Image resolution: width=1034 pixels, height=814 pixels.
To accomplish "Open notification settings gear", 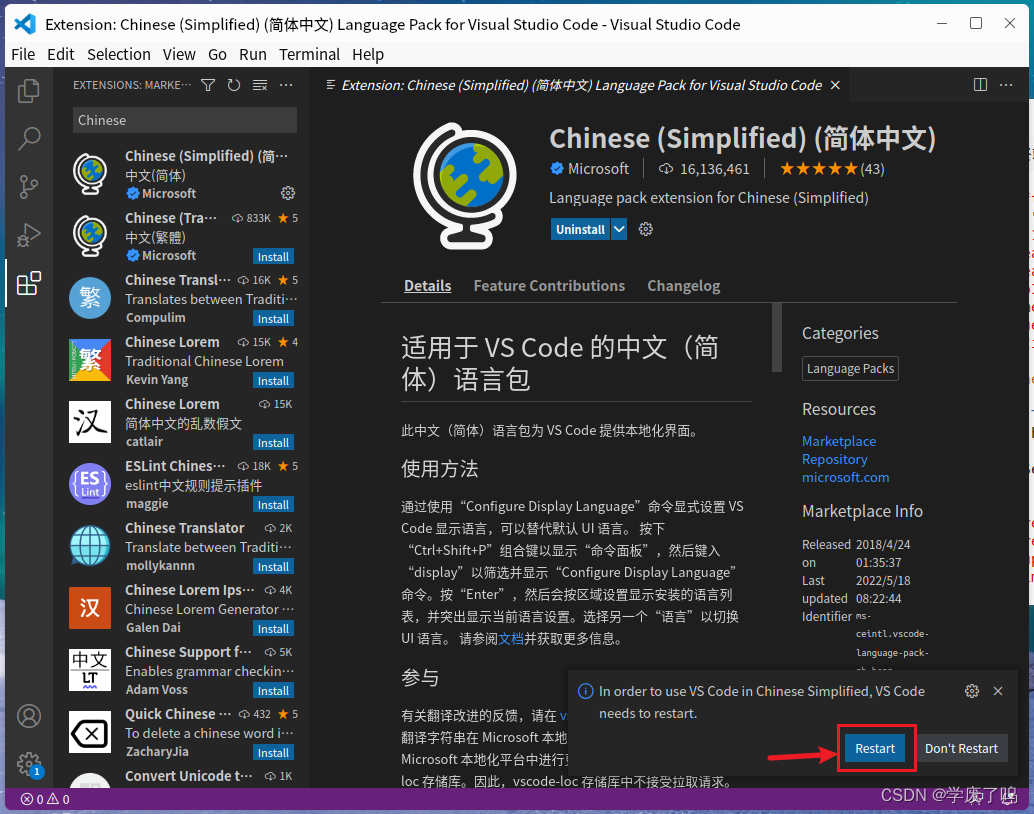I will pos(972,691).
